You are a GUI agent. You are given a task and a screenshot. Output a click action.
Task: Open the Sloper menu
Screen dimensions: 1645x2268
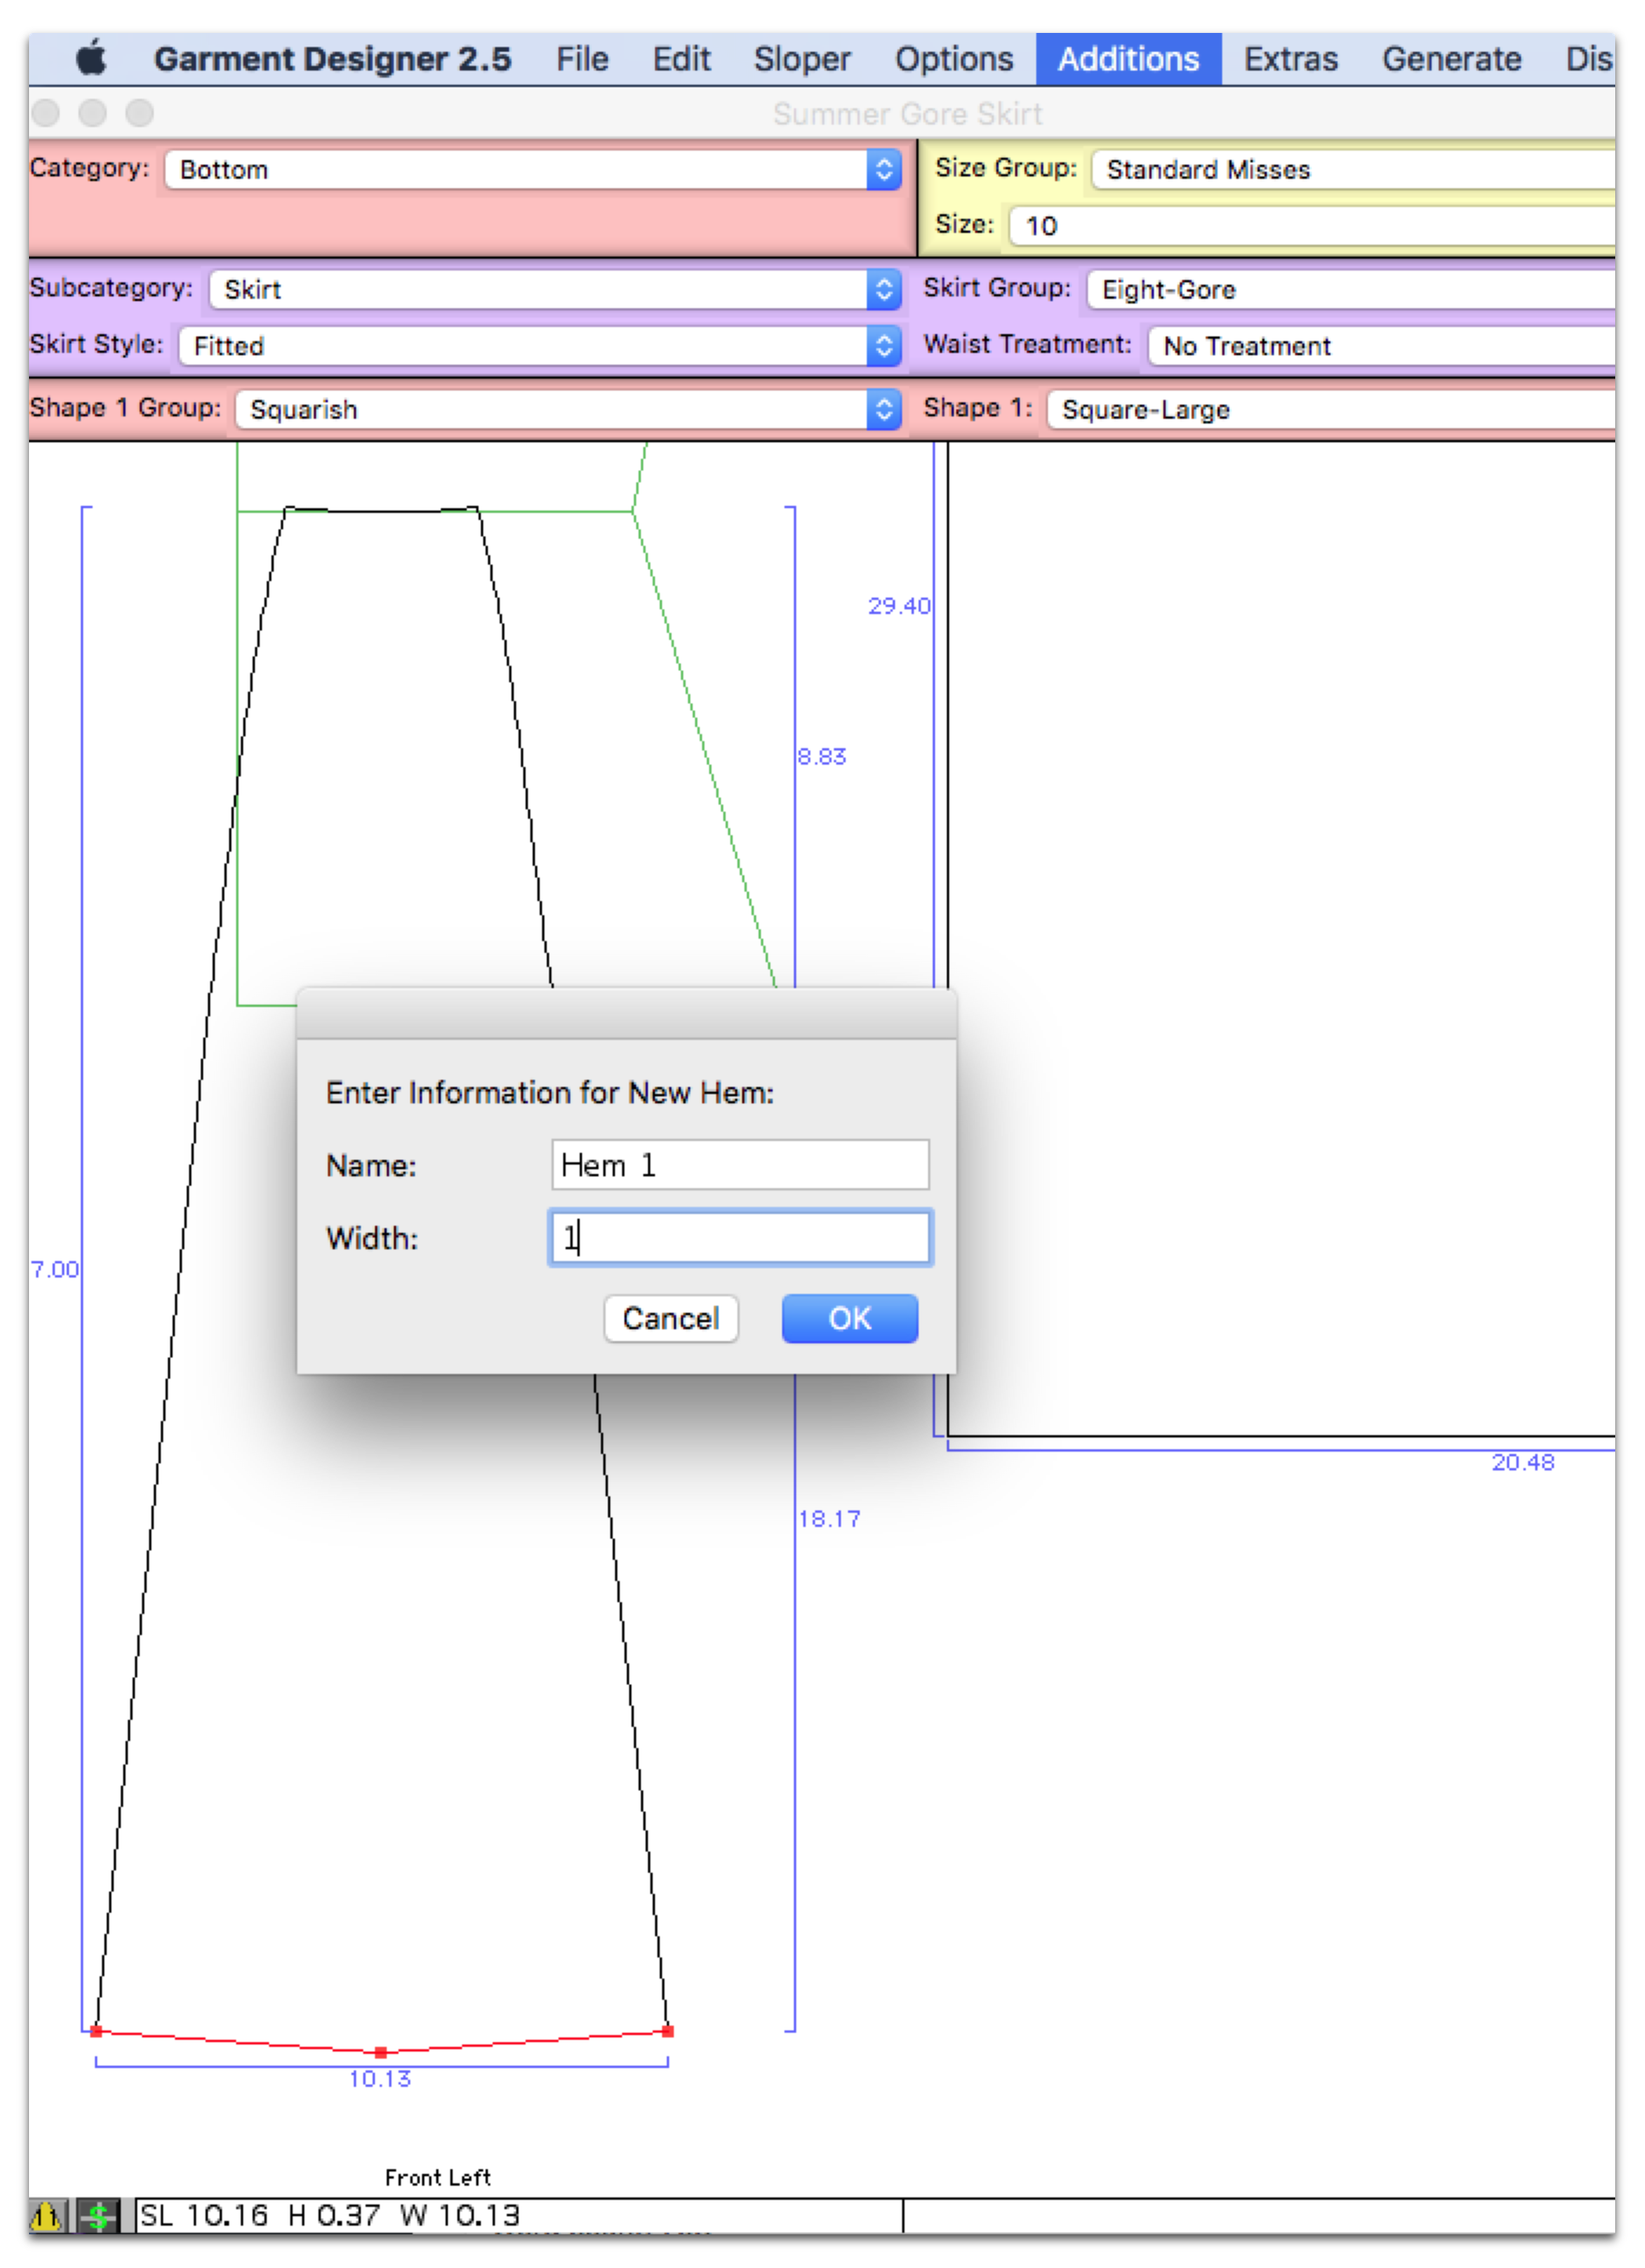[x=802, y=59]
